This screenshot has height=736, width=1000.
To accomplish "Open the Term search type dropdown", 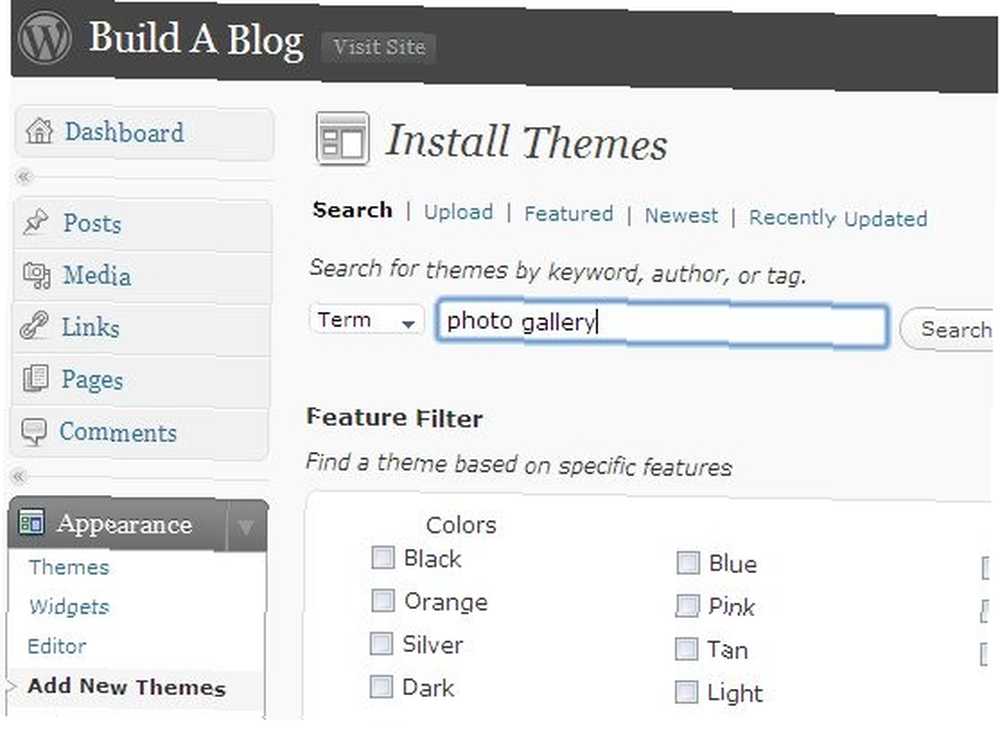I will point(367,320).
